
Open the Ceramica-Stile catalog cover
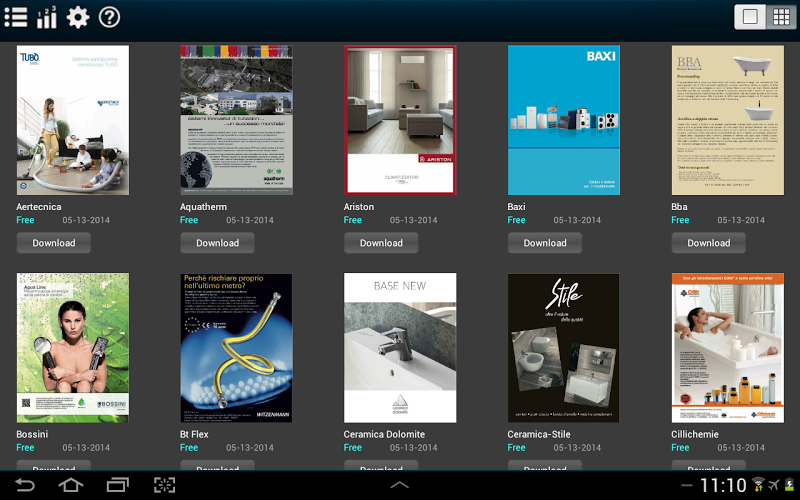point(564,348)
